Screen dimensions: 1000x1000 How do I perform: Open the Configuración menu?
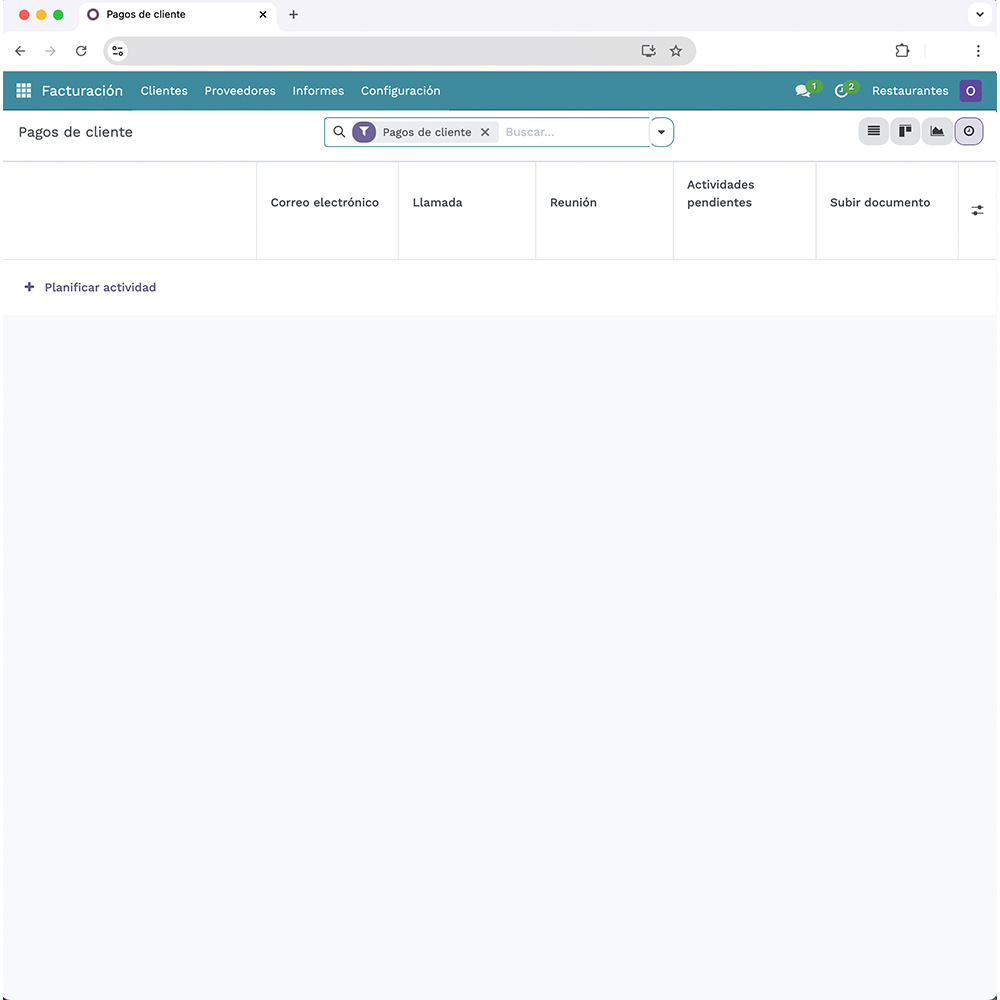pyautogui.click(x=400, y=91)
